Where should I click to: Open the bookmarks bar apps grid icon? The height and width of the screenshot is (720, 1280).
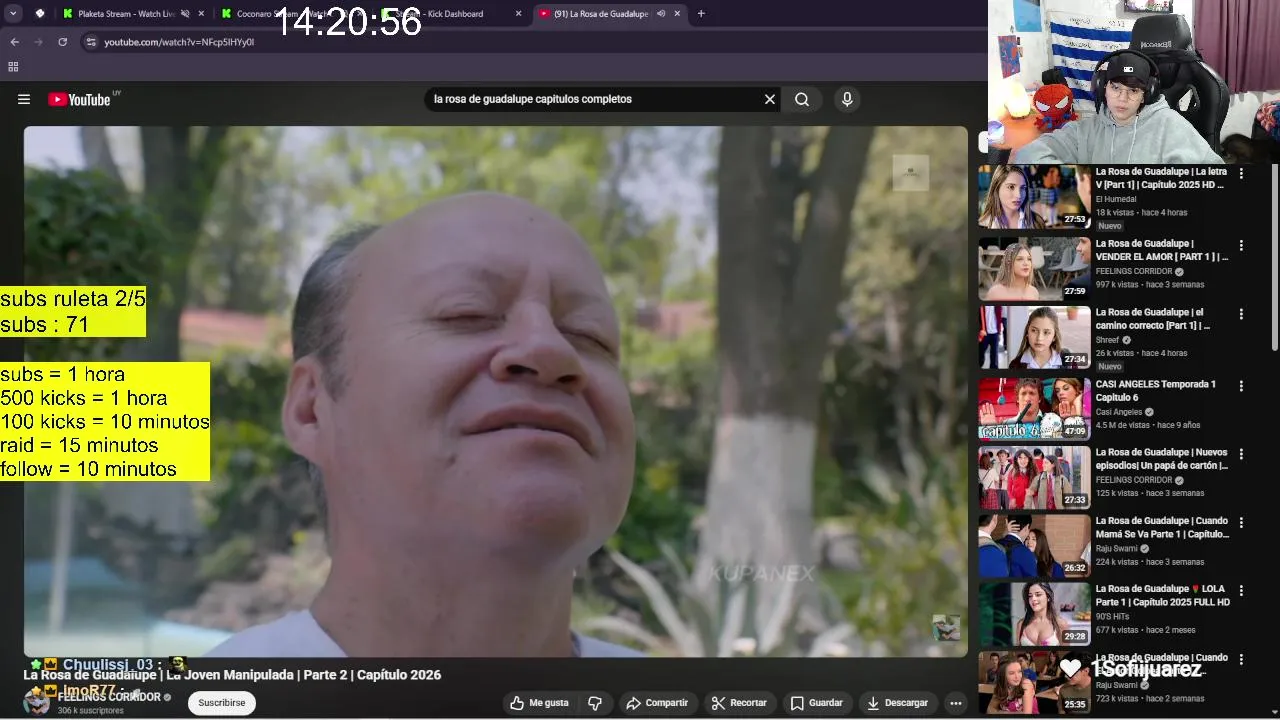click(13, 67)
